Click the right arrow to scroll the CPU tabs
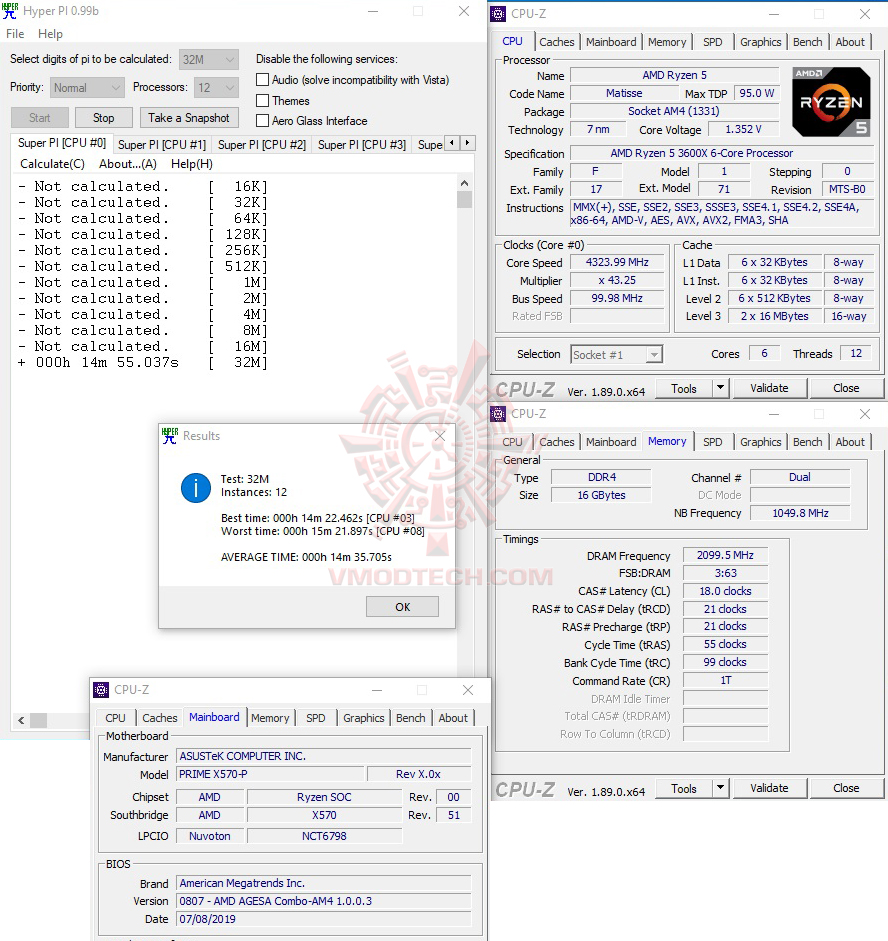This screenshot has height=941, width=888. (x=465, y=143)
